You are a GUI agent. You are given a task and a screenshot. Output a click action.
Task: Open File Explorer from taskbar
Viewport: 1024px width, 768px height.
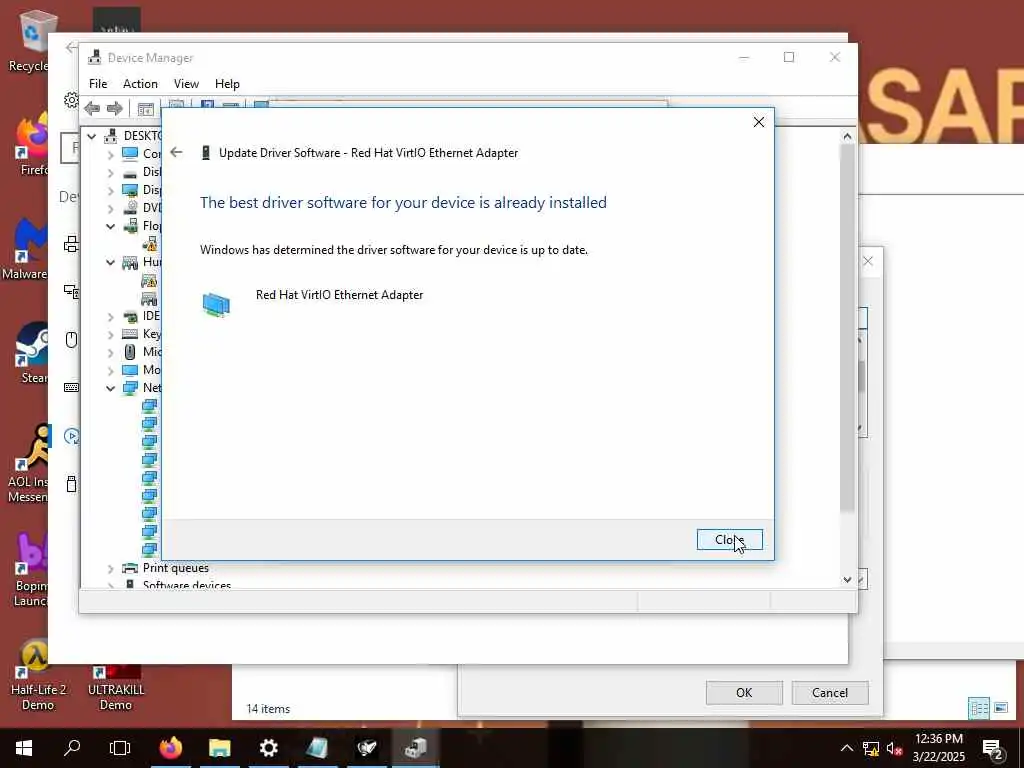click(219, 748)
